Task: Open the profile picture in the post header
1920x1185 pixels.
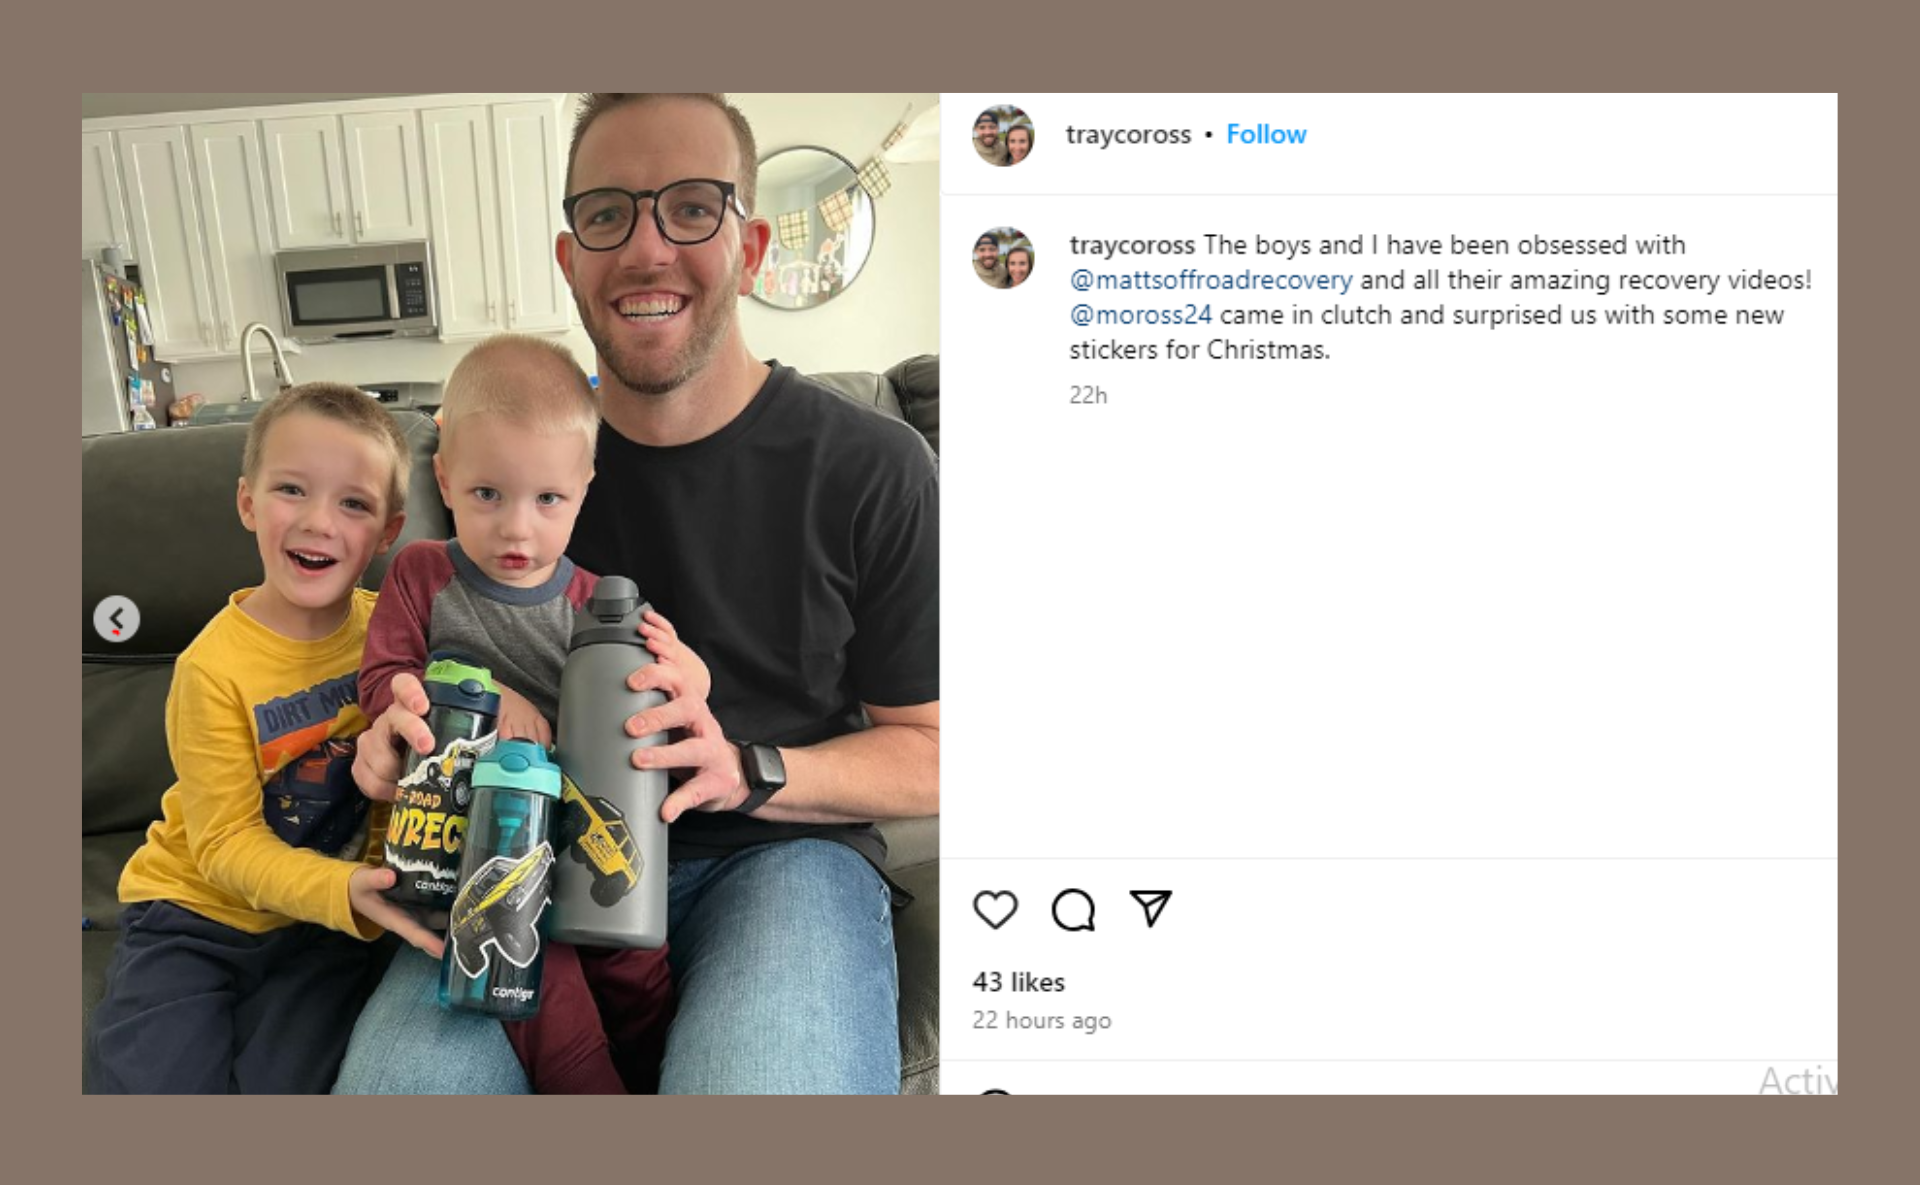Action: pyautogui.click(x=1003, y=135)
